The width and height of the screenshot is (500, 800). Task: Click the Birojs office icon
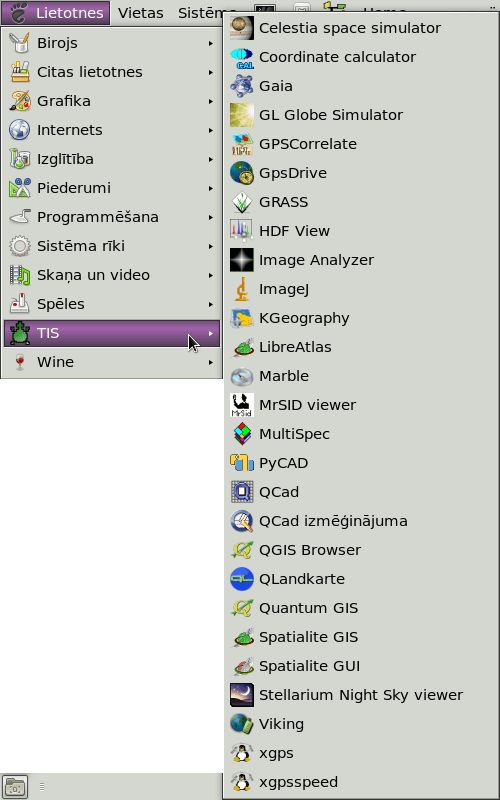[20, 43]
